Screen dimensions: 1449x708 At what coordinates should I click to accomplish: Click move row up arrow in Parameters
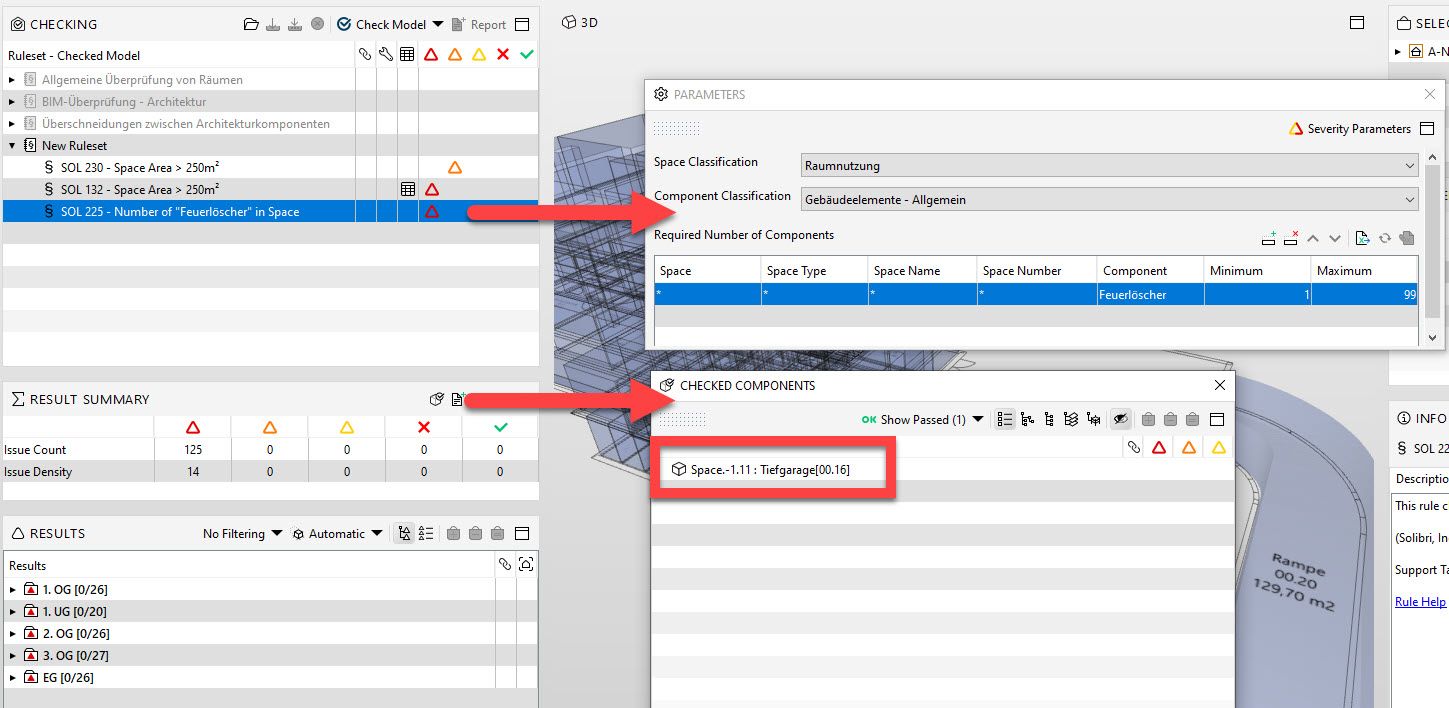point(1313,238)
